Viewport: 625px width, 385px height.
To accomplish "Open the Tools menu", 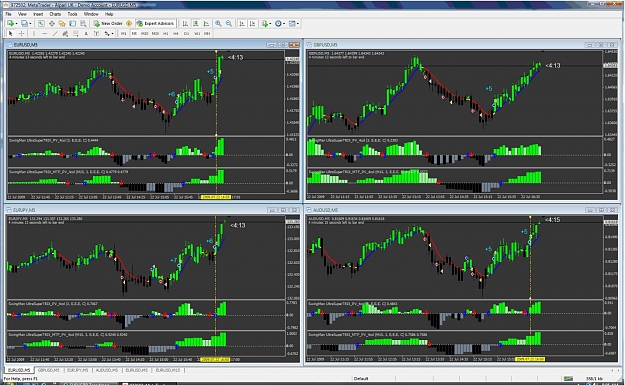I will 72,14.
